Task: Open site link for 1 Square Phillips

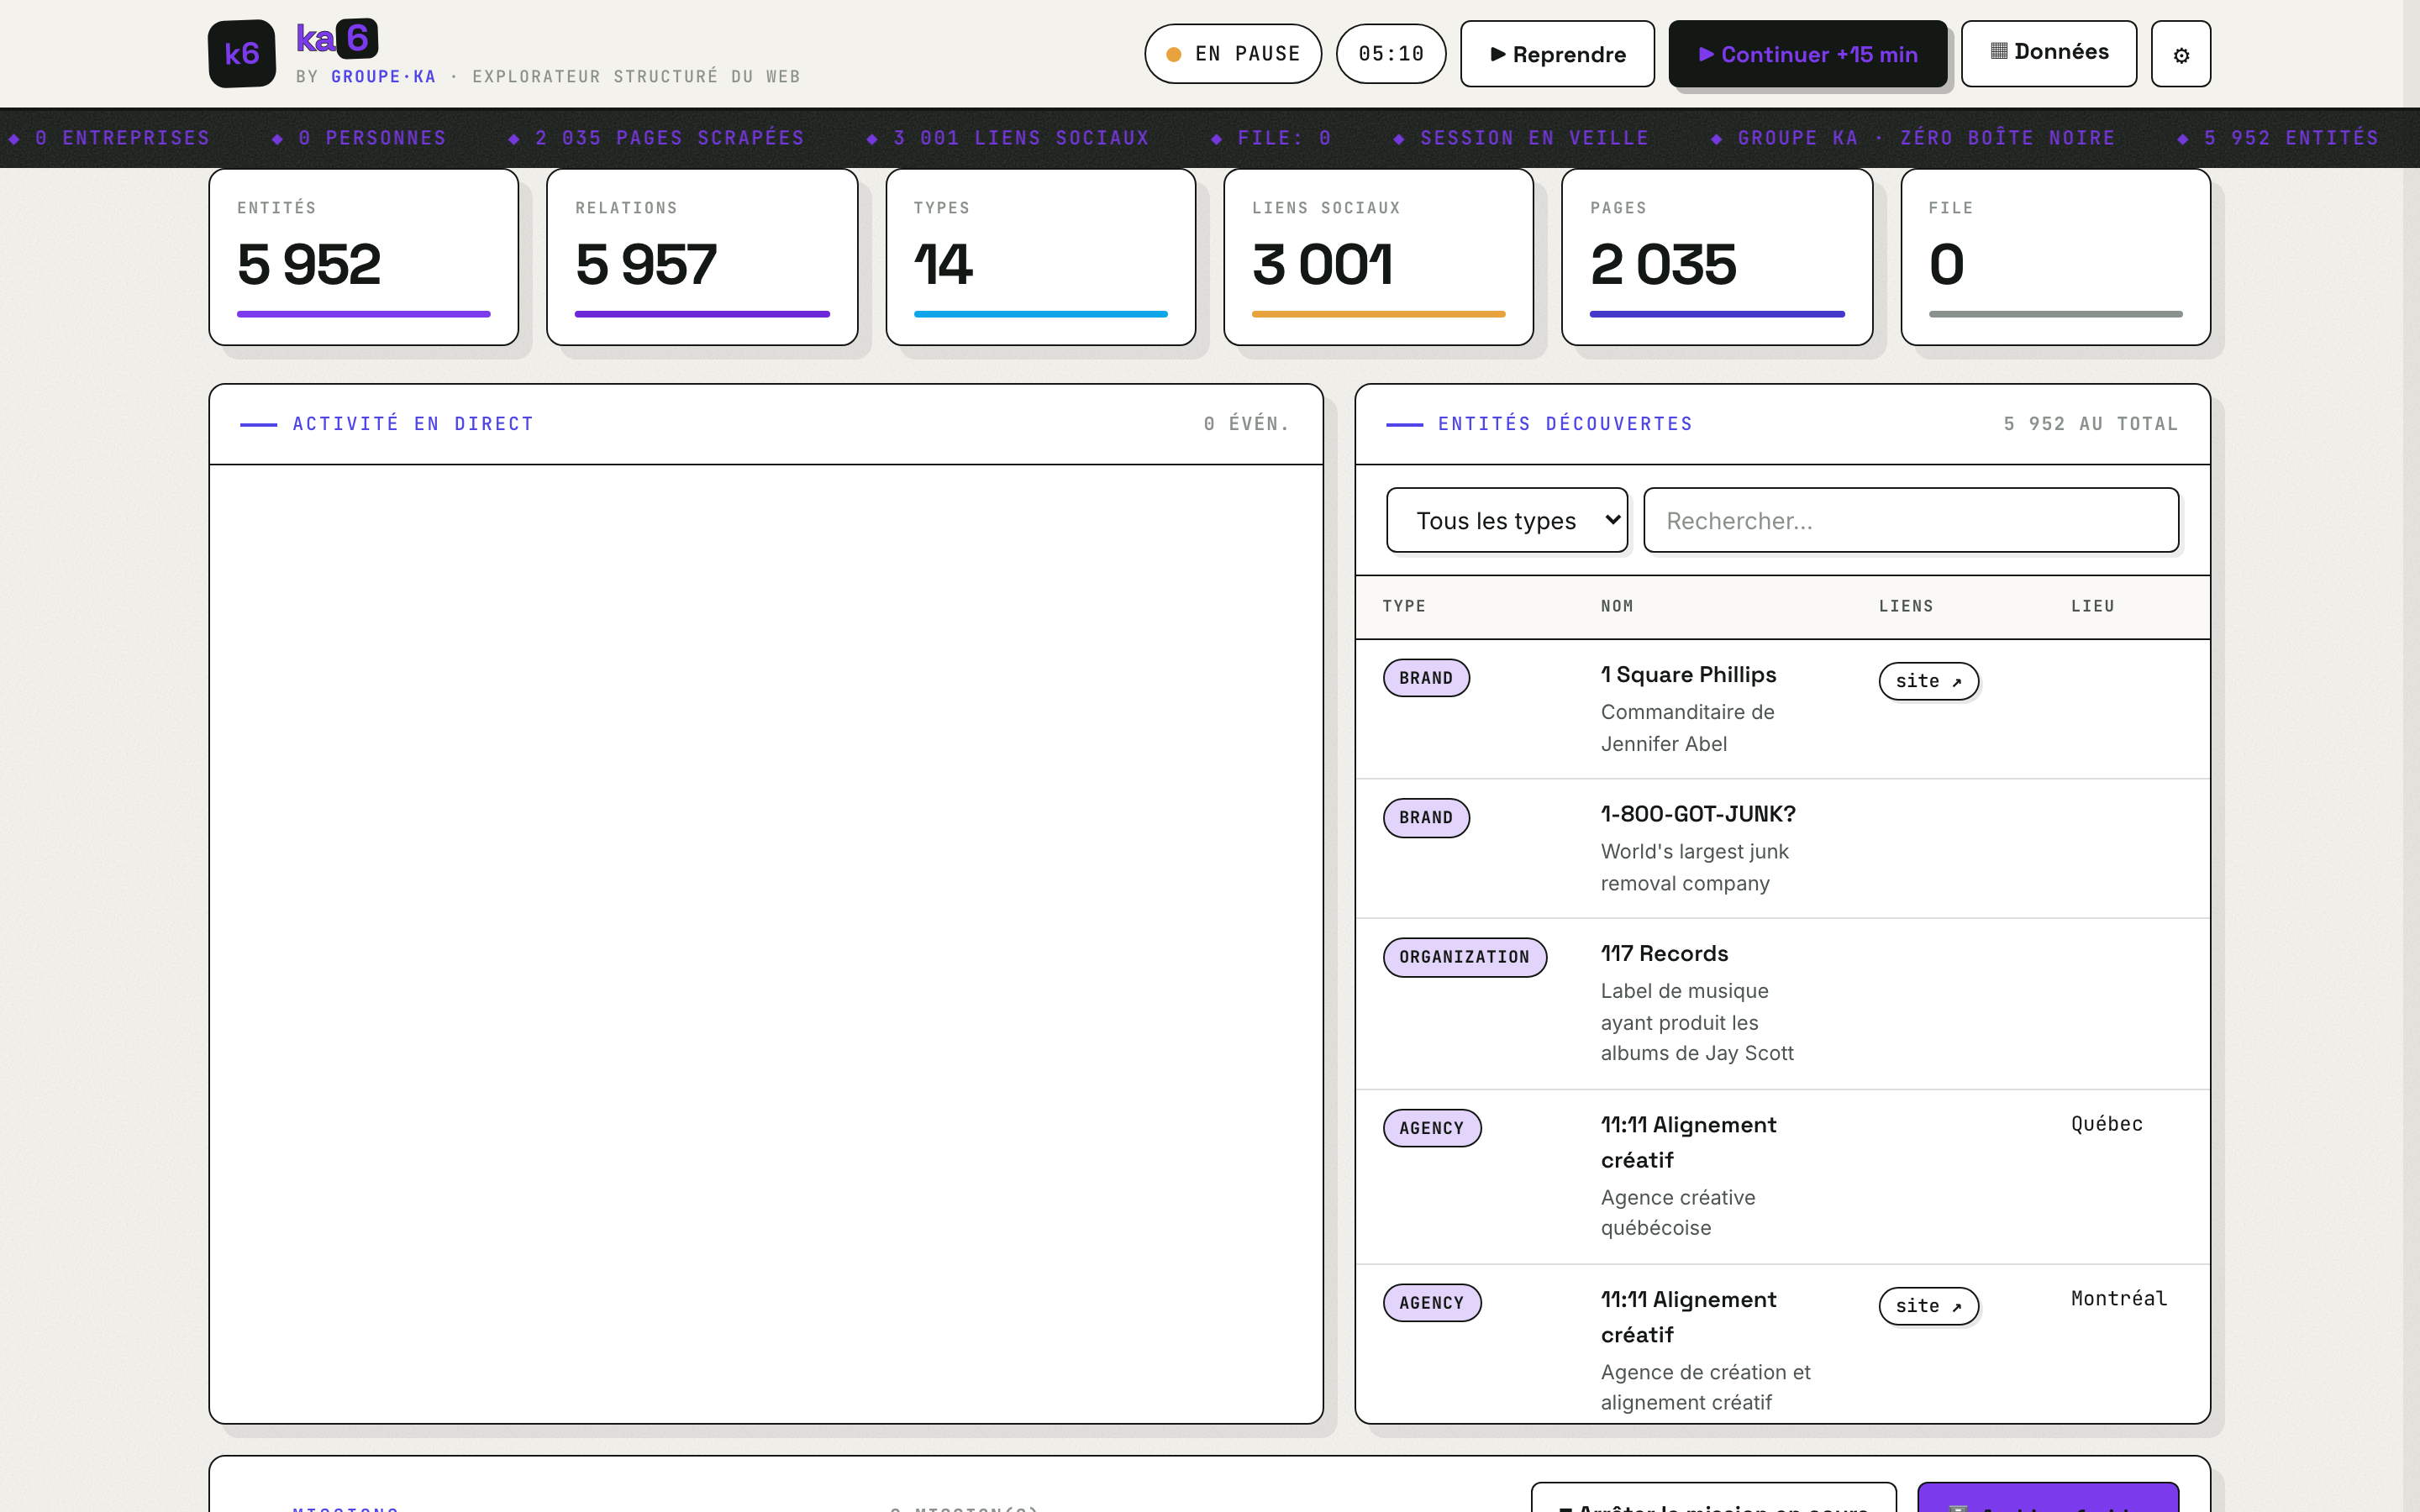Action: click(x=1929, y=681)
